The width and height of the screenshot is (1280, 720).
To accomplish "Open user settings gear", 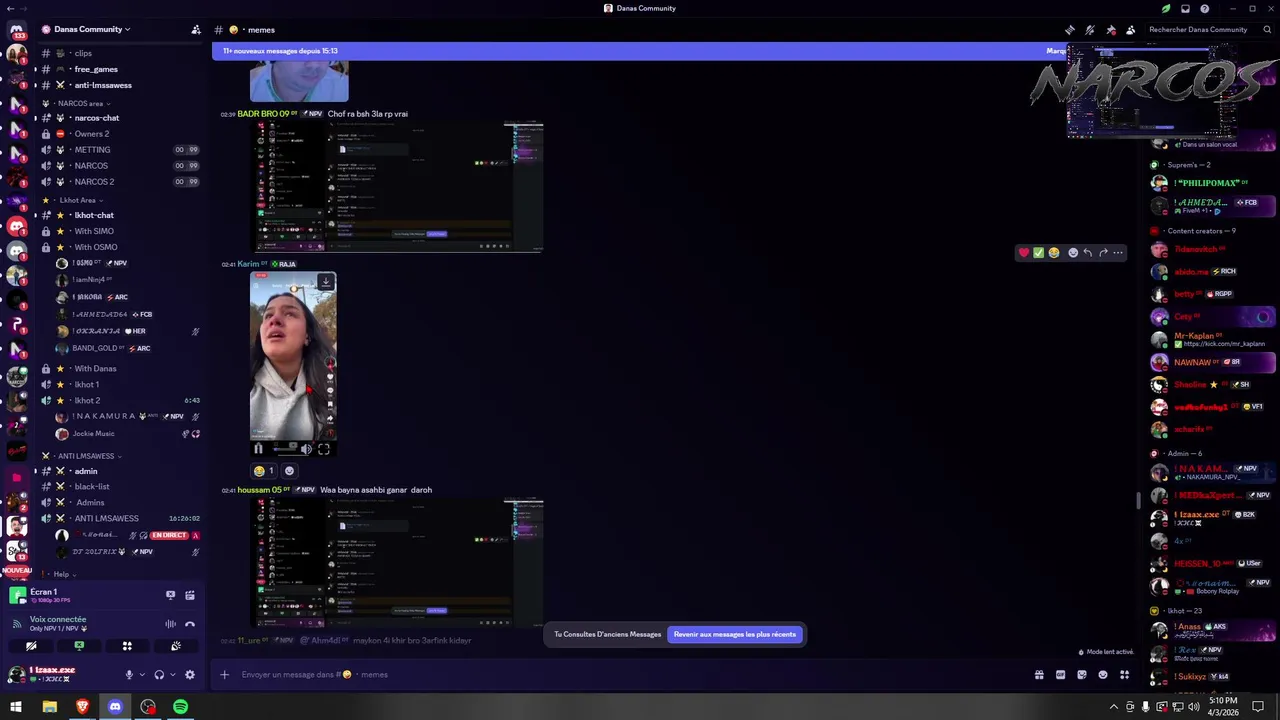I will 190,675.
